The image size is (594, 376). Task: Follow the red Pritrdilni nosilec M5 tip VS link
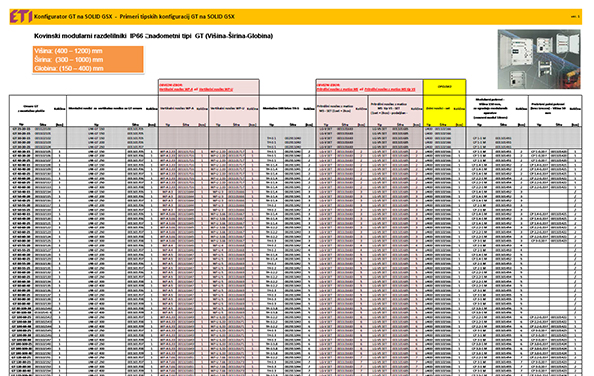click(390, 90)
